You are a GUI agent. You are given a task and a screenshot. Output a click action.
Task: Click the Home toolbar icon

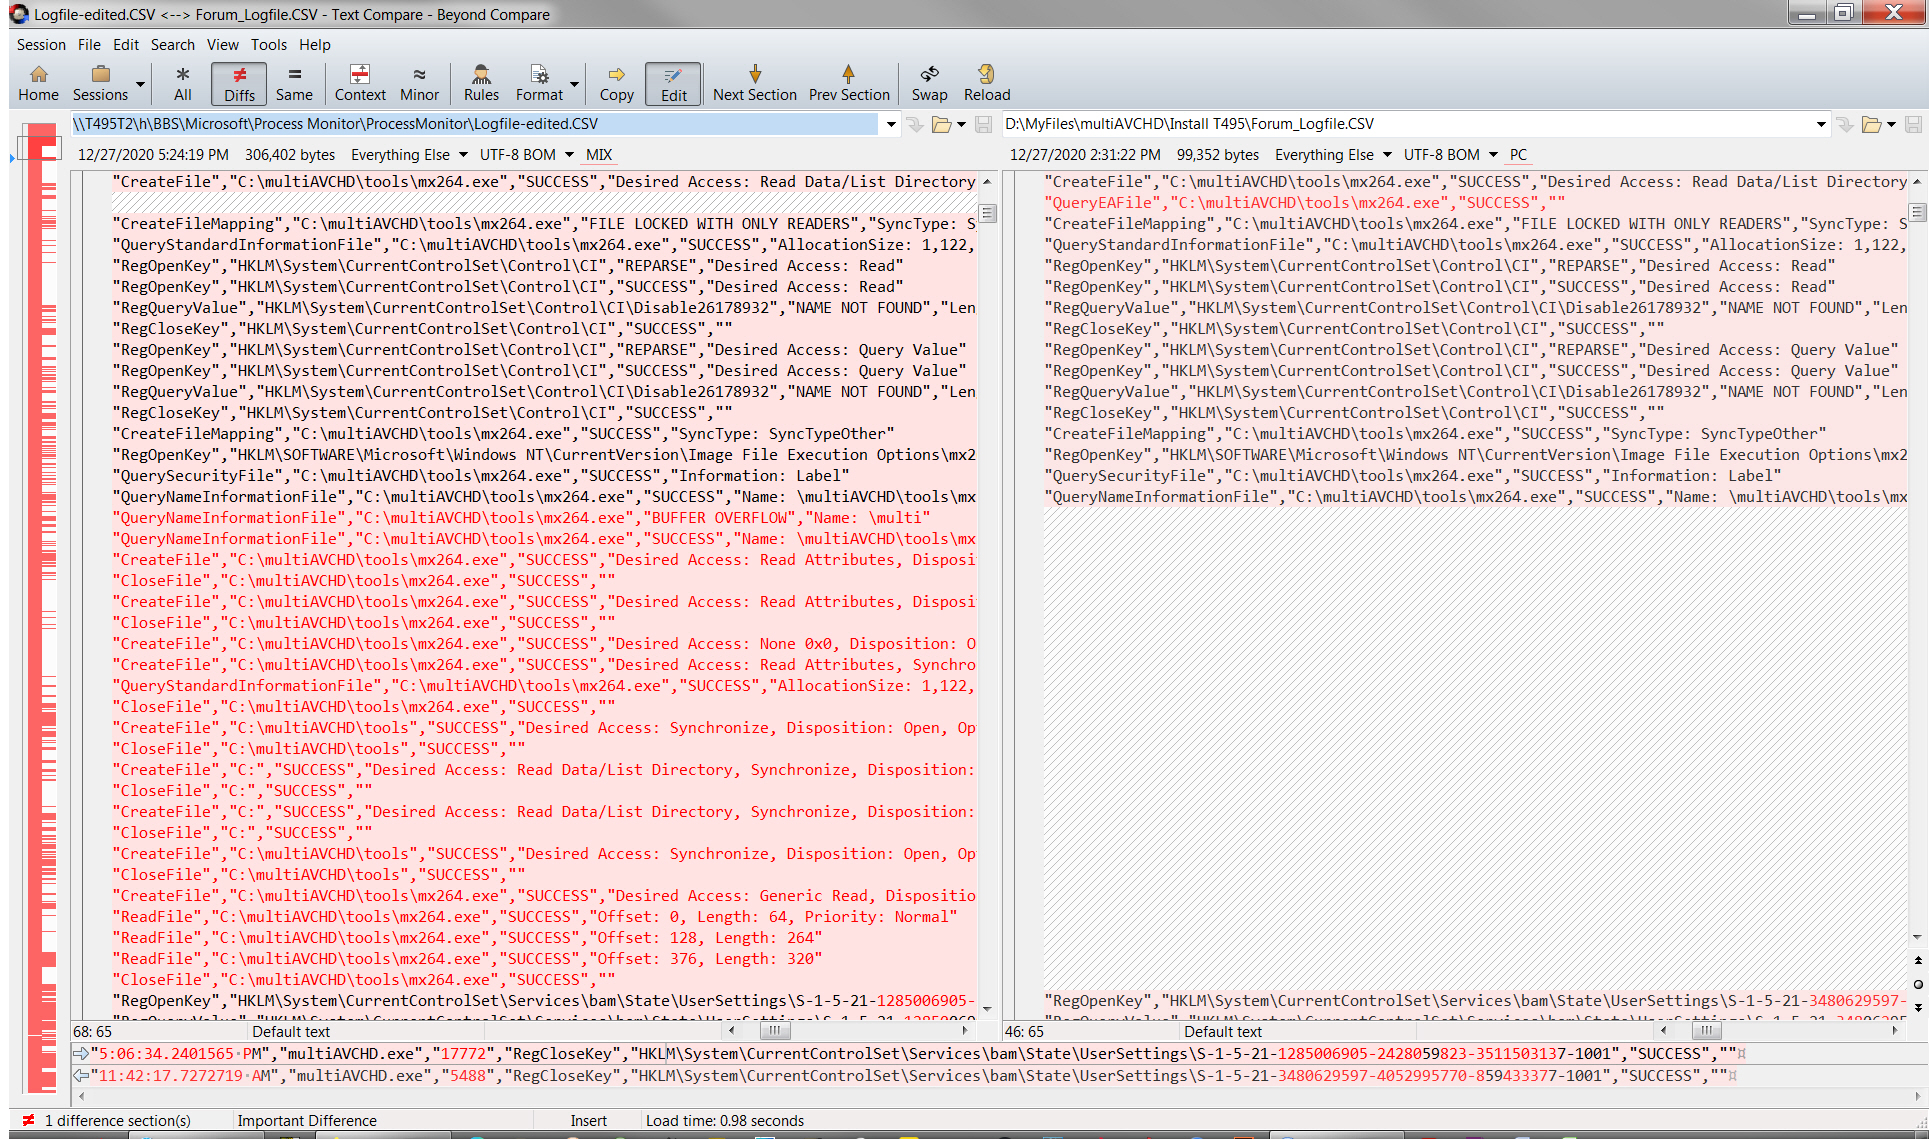[x=38, y=83]
